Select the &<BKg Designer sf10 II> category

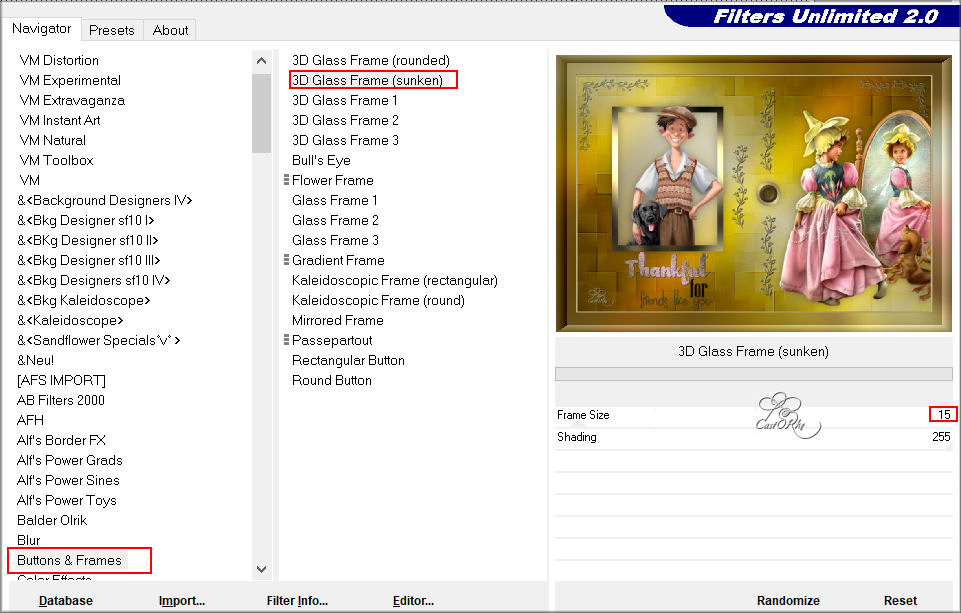click(88, 240)
